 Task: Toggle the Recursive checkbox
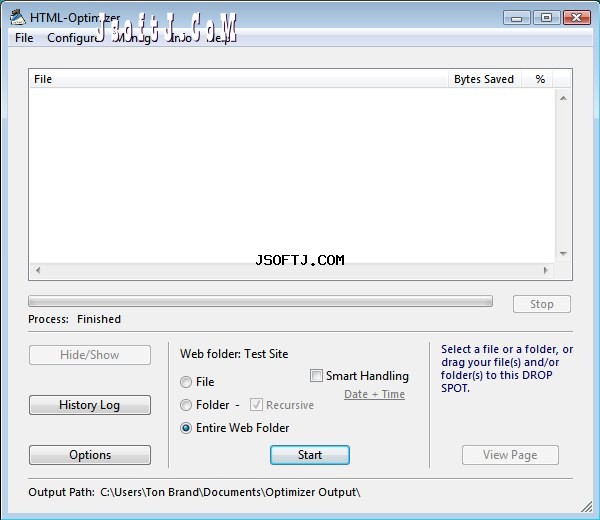coord(256,404)
